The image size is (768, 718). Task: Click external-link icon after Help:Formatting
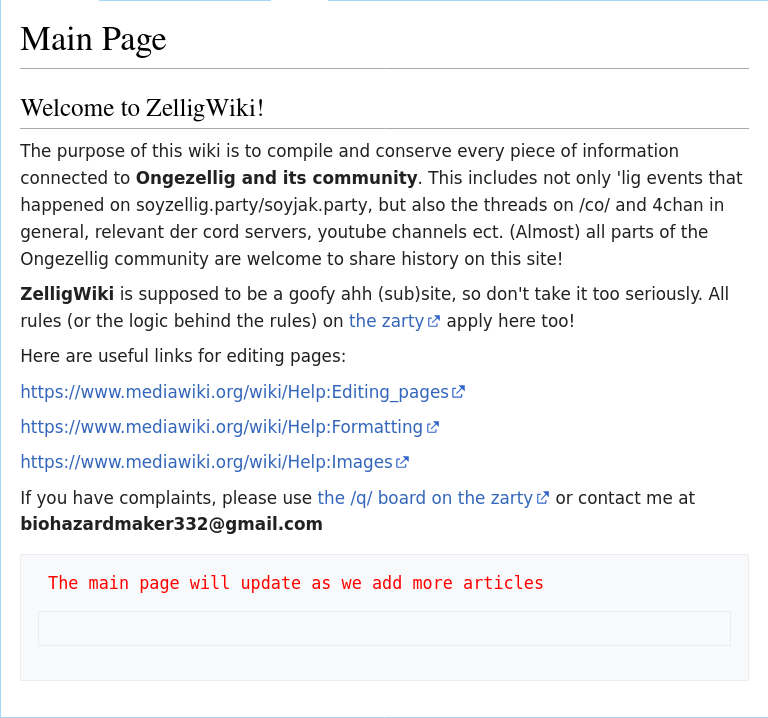tap(433, 428)
